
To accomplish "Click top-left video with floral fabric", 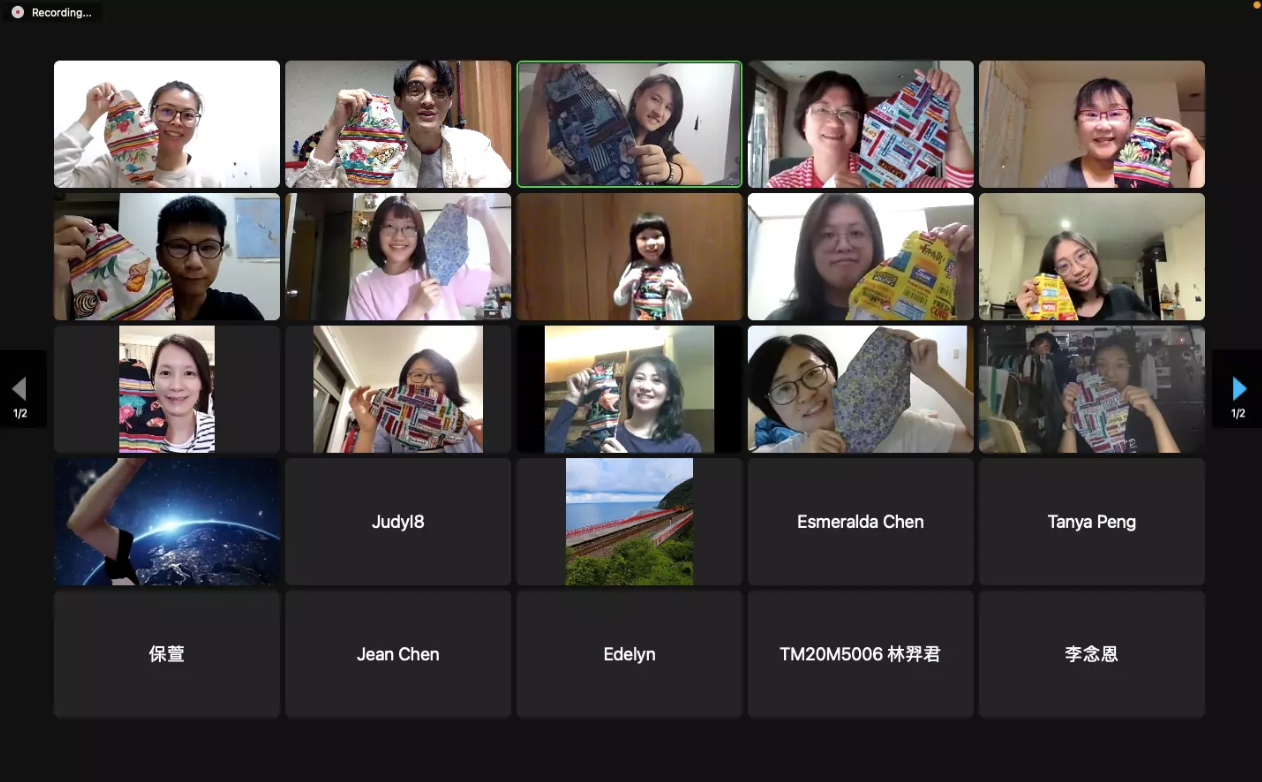I will [167, 124].
